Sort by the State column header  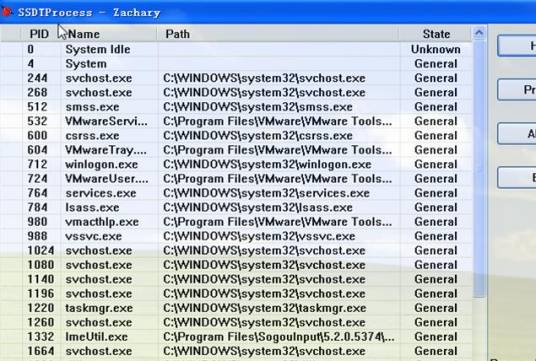pos(436,34)
